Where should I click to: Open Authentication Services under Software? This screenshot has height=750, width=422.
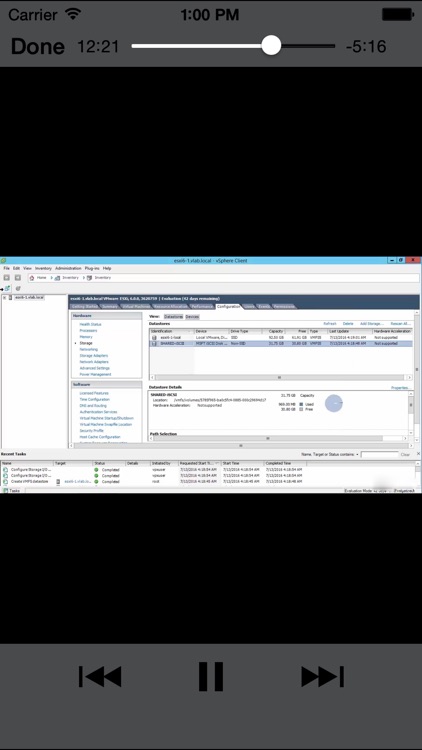[99, 412]
